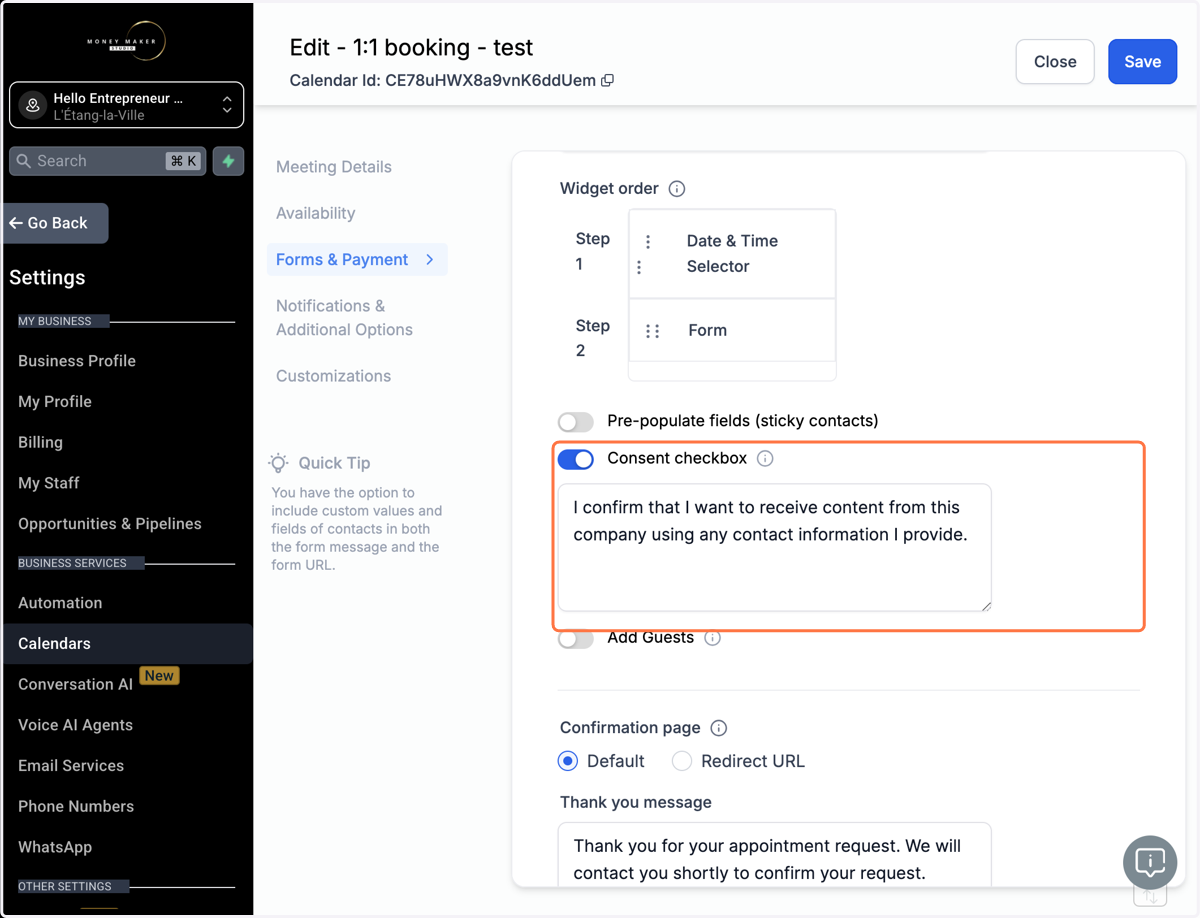Grab the drag handle beside Form step
The width and height of the screenshot is (1200, 918).
coord(652,331)
